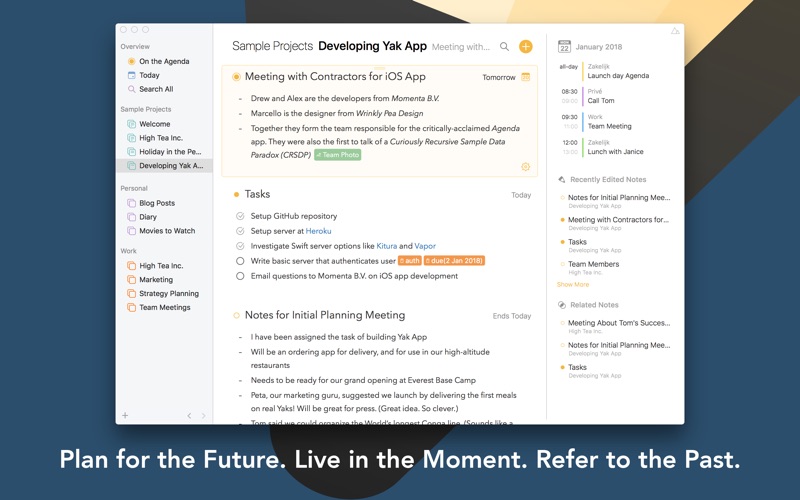Check Write basic server that authenticates user
The height and width of the screenshot is (500, 800).
coord(240,261)
